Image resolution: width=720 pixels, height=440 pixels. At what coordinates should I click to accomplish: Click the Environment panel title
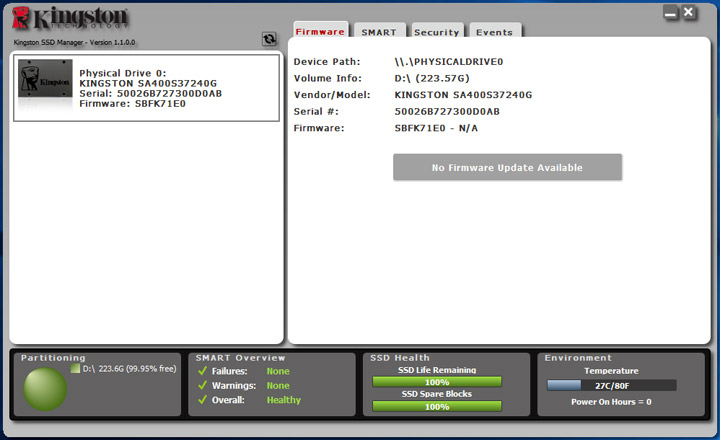(x=578, y=358)
